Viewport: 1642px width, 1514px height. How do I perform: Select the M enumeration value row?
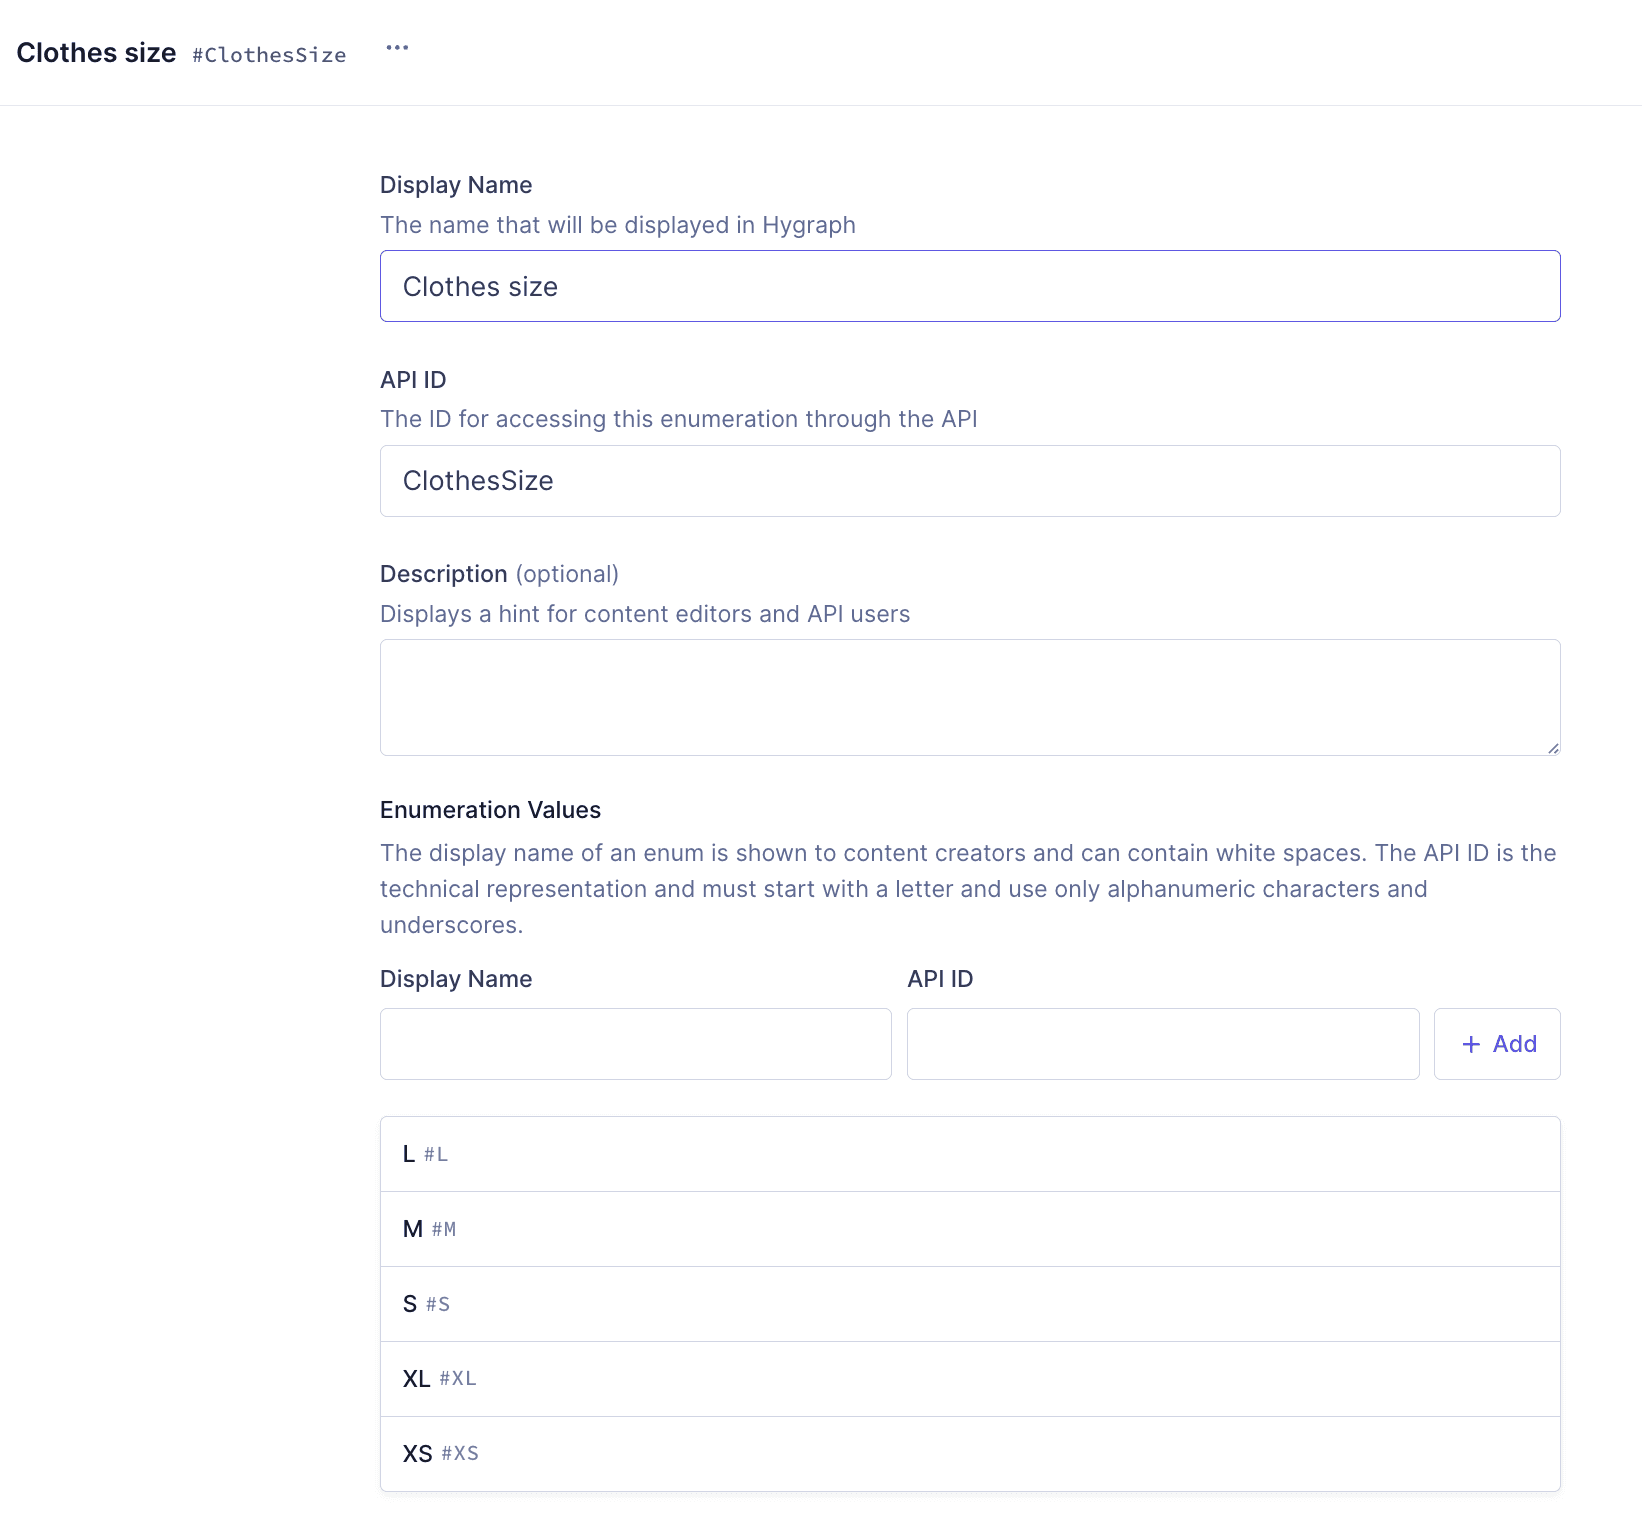tap(969, 1229)
